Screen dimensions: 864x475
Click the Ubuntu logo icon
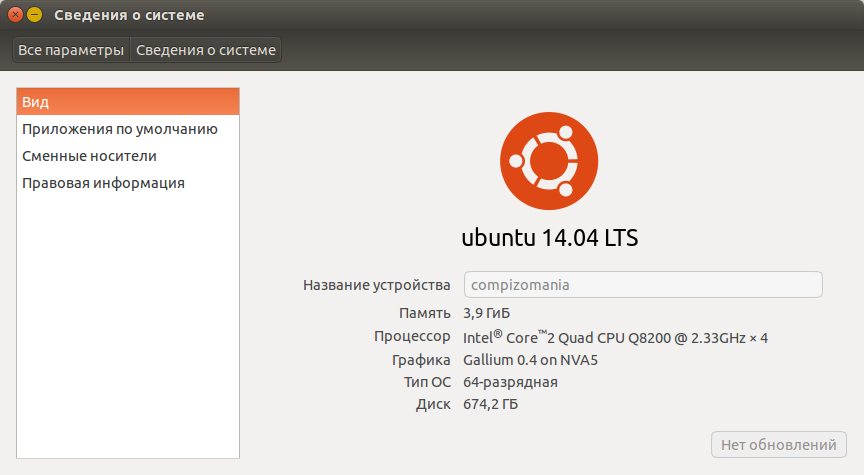coord(549,161)
